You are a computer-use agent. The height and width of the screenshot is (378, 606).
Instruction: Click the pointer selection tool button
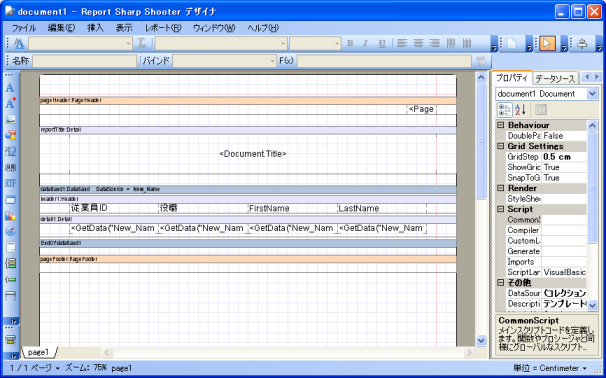click(x=546, y=44)
